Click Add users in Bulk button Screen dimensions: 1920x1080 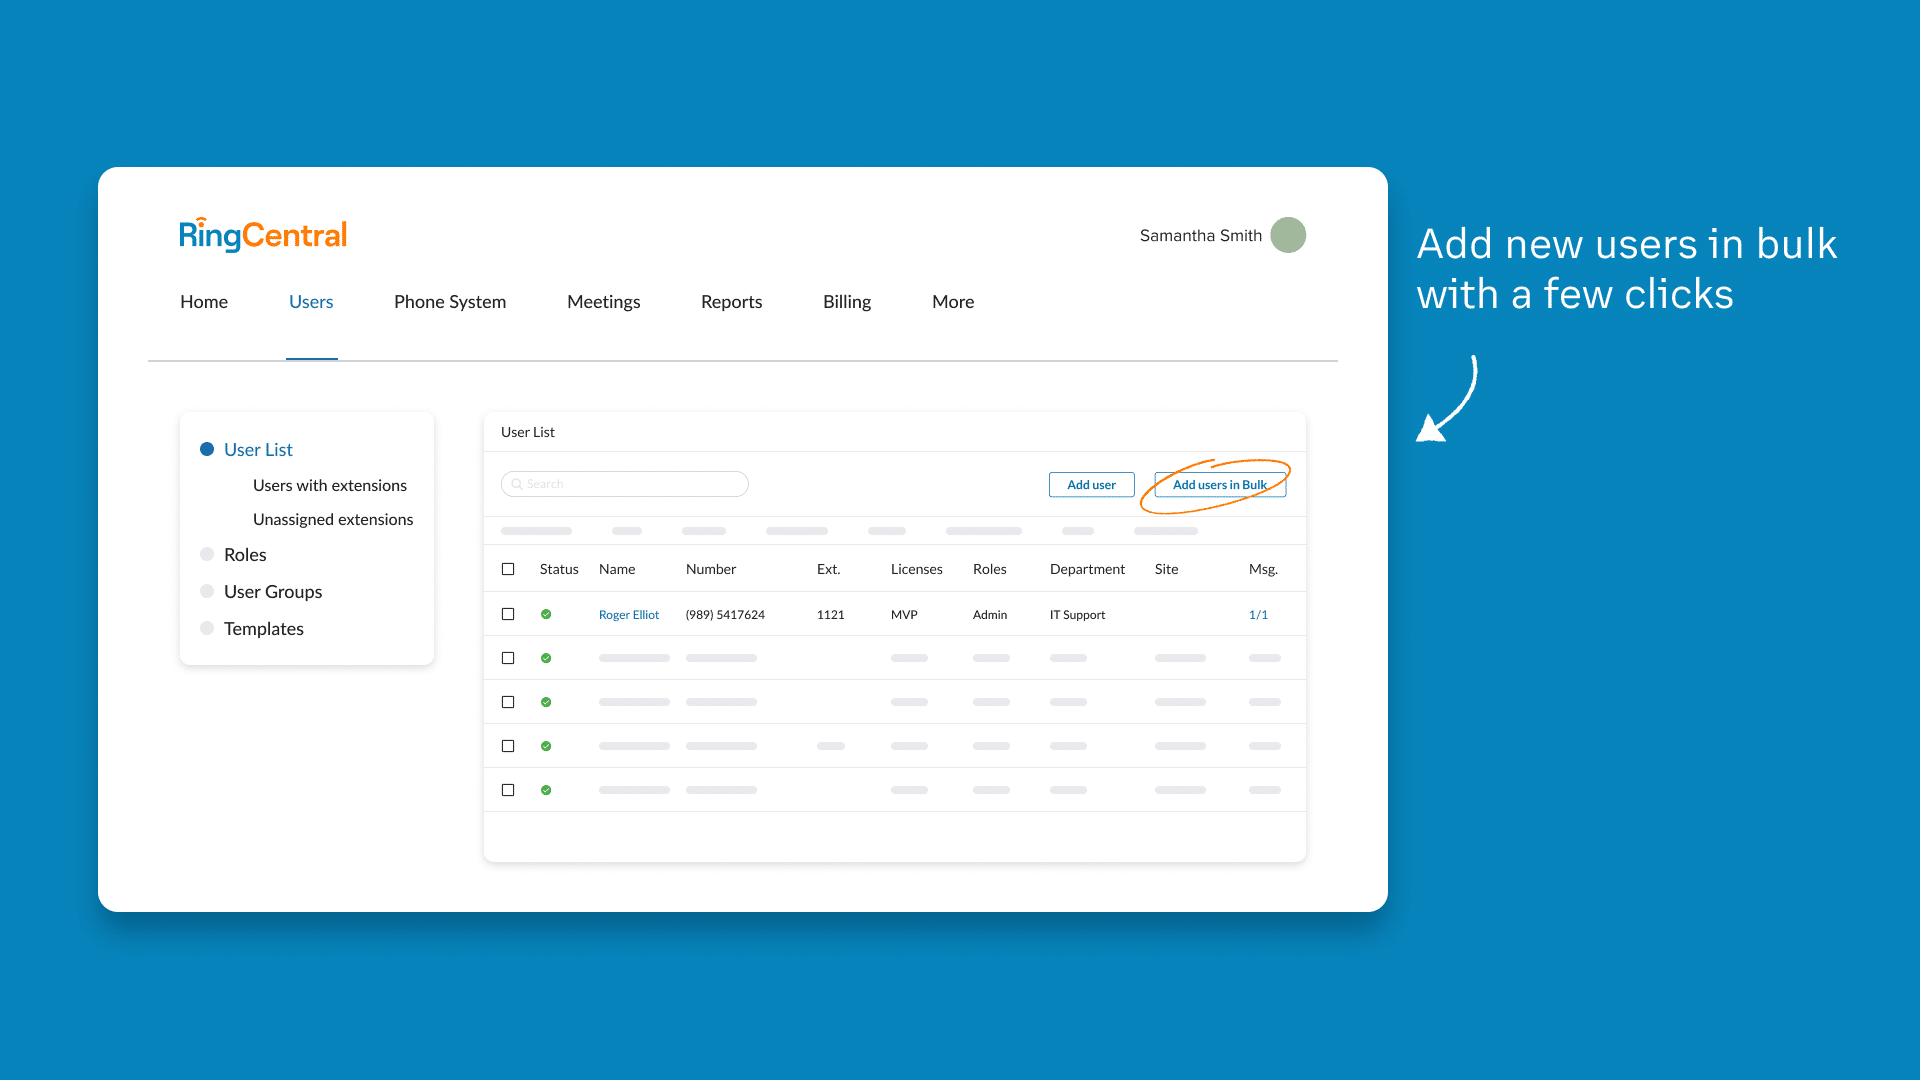pyautogui.click(x=1219, y=485)
